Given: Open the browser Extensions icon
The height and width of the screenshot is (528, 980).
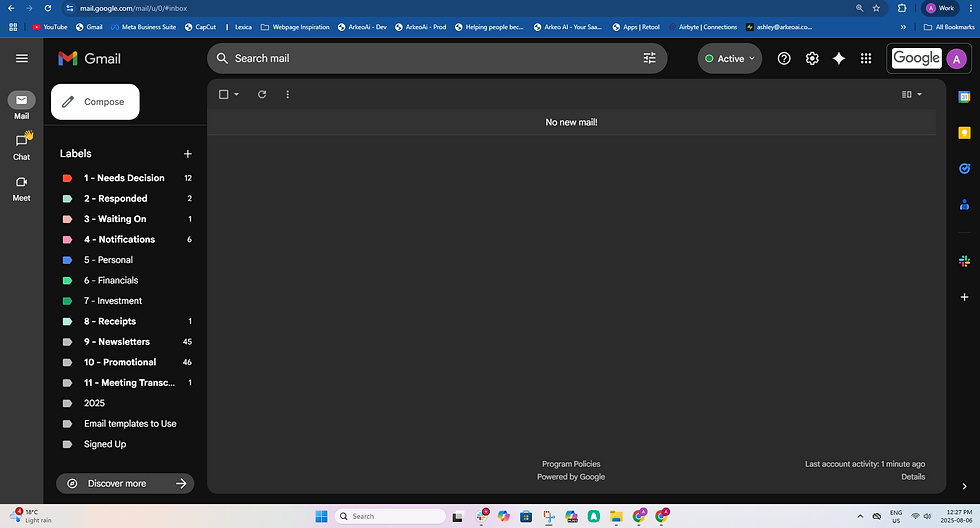Looking at the screenshot, I should 902,8.
